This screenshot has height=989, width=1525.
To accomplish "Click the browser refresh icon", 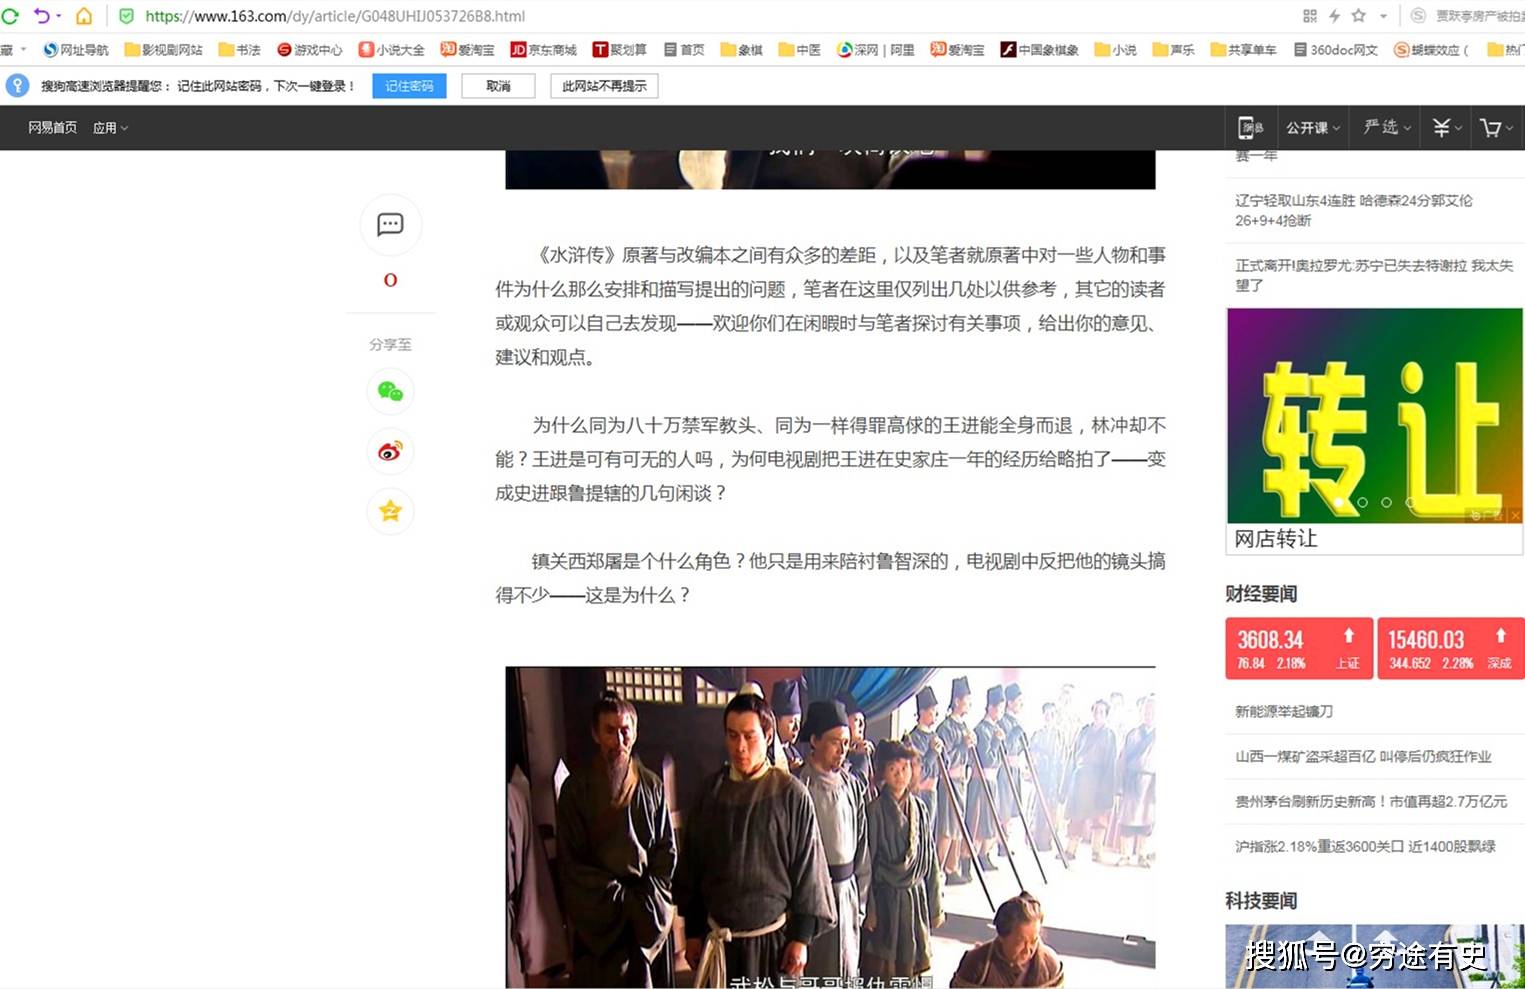I will pyautogui.click(x=11, y=16).
